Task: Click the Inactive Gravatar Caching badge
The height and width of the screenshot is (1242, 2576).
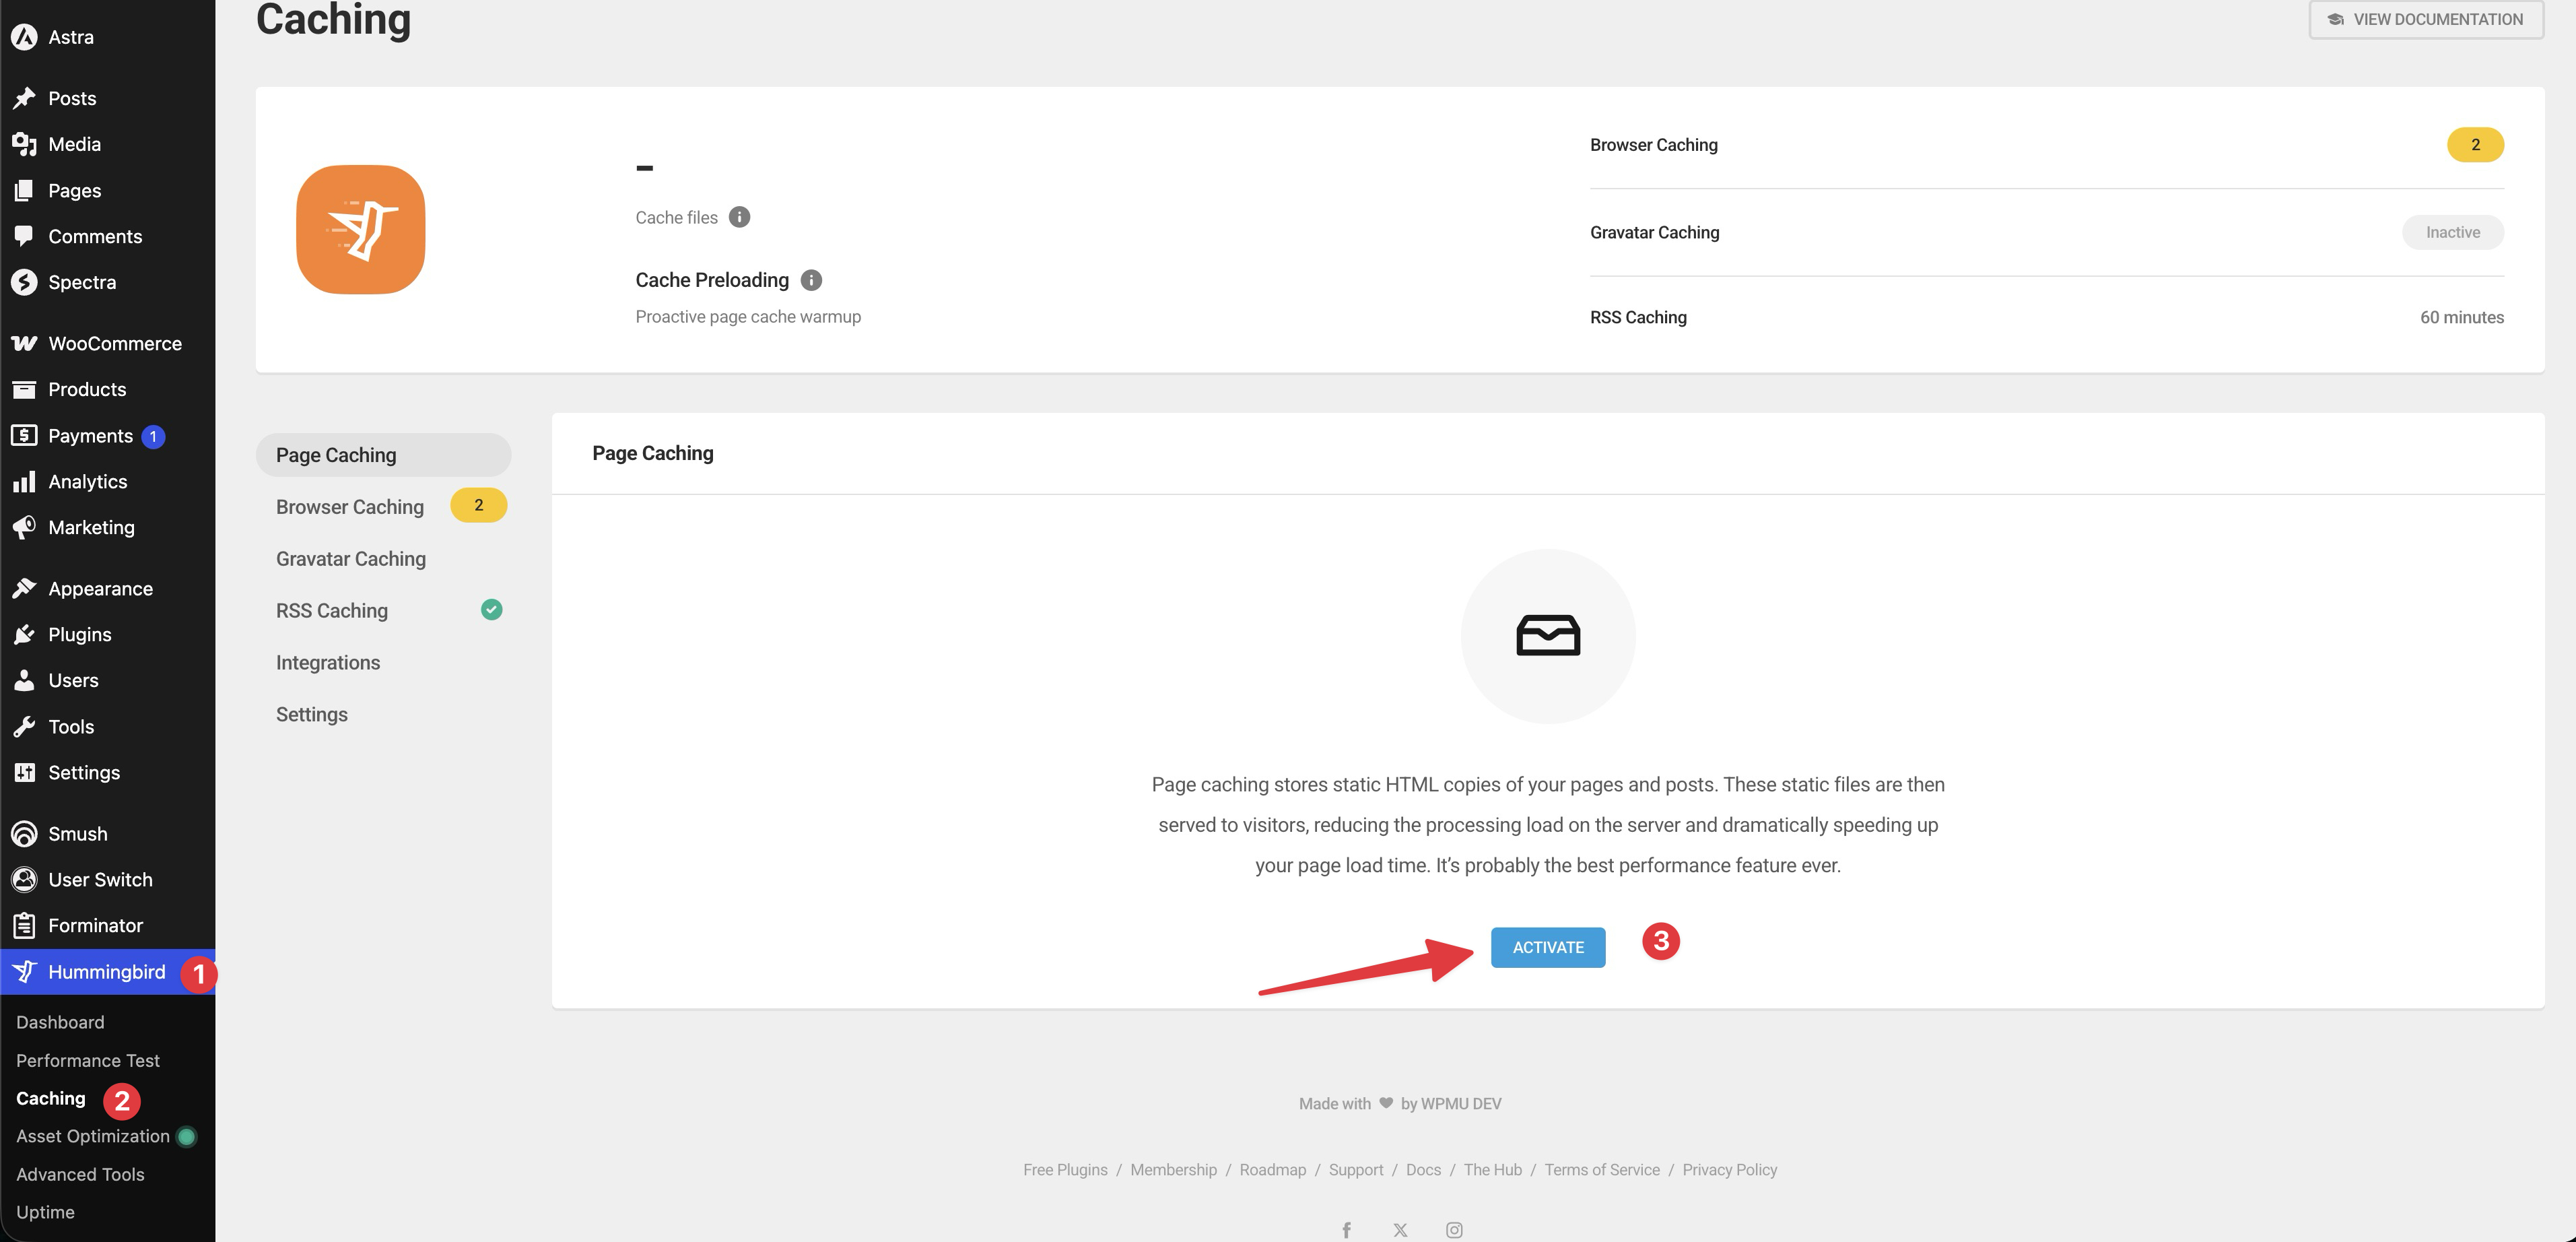Action: point(2452,232)
